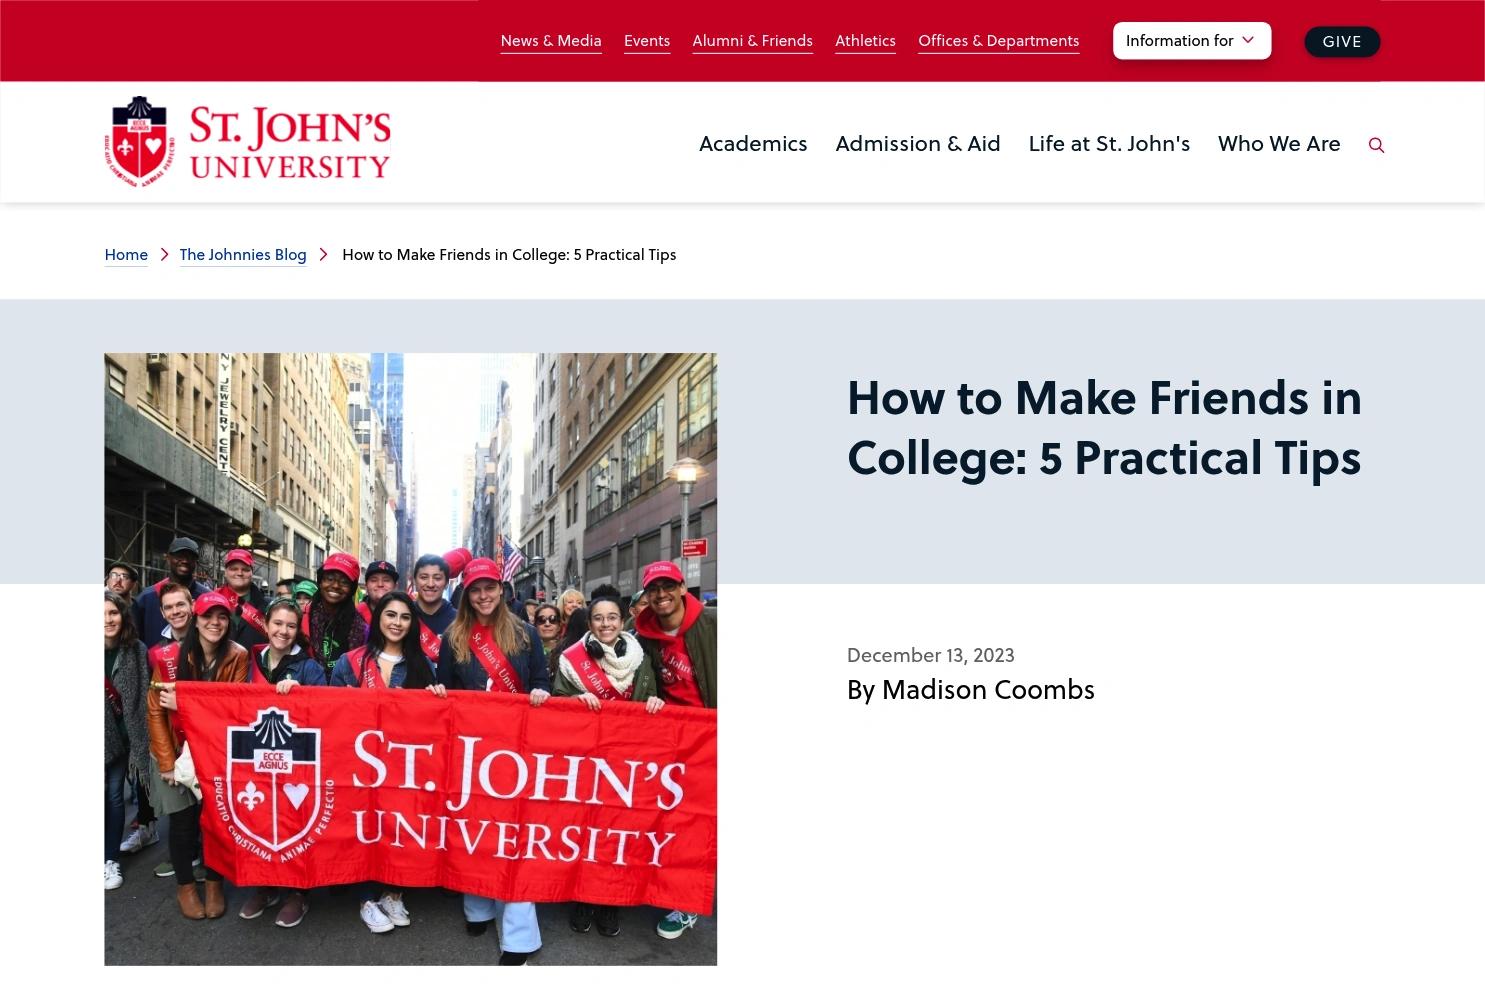The height and width of the screenshot is (990, 1485).
Task: Click the parade group photo
Action: point(410,659)
